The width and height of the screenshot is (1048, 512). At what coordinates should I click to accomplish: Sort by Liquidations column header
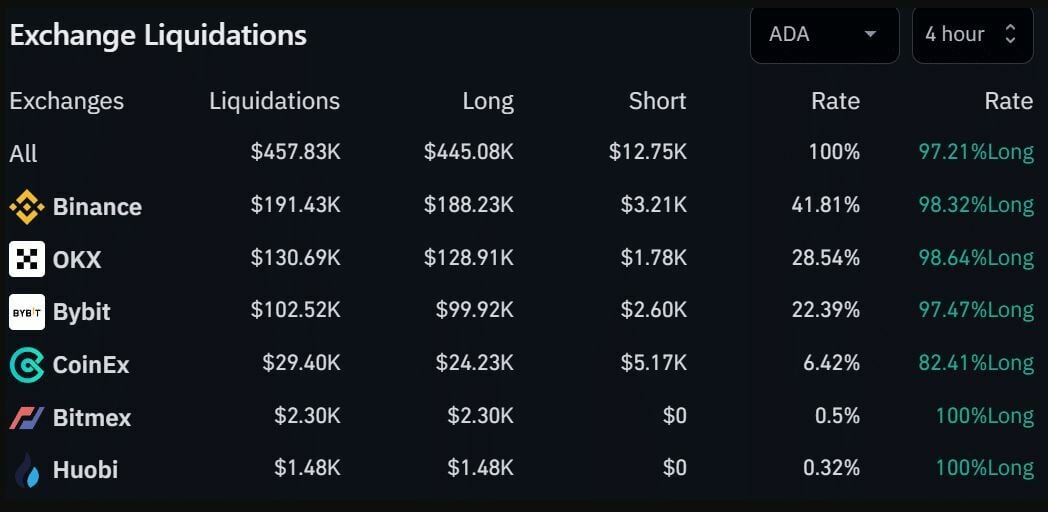[274, 101]
